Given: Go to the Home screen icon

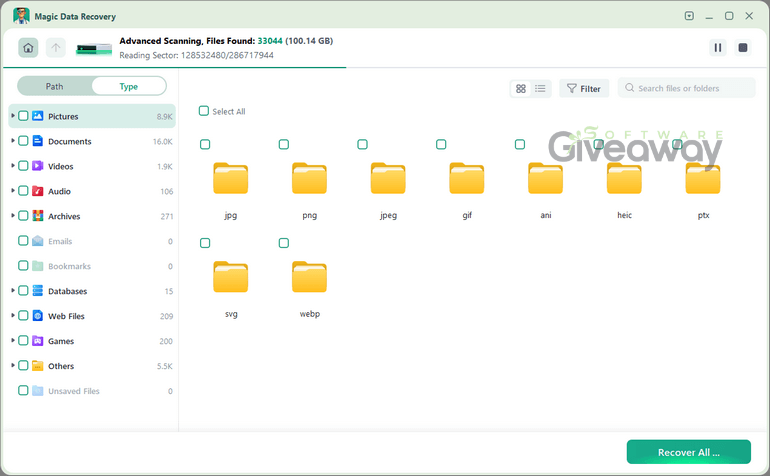Looking at the screenshot, I should tap(28, 48).
